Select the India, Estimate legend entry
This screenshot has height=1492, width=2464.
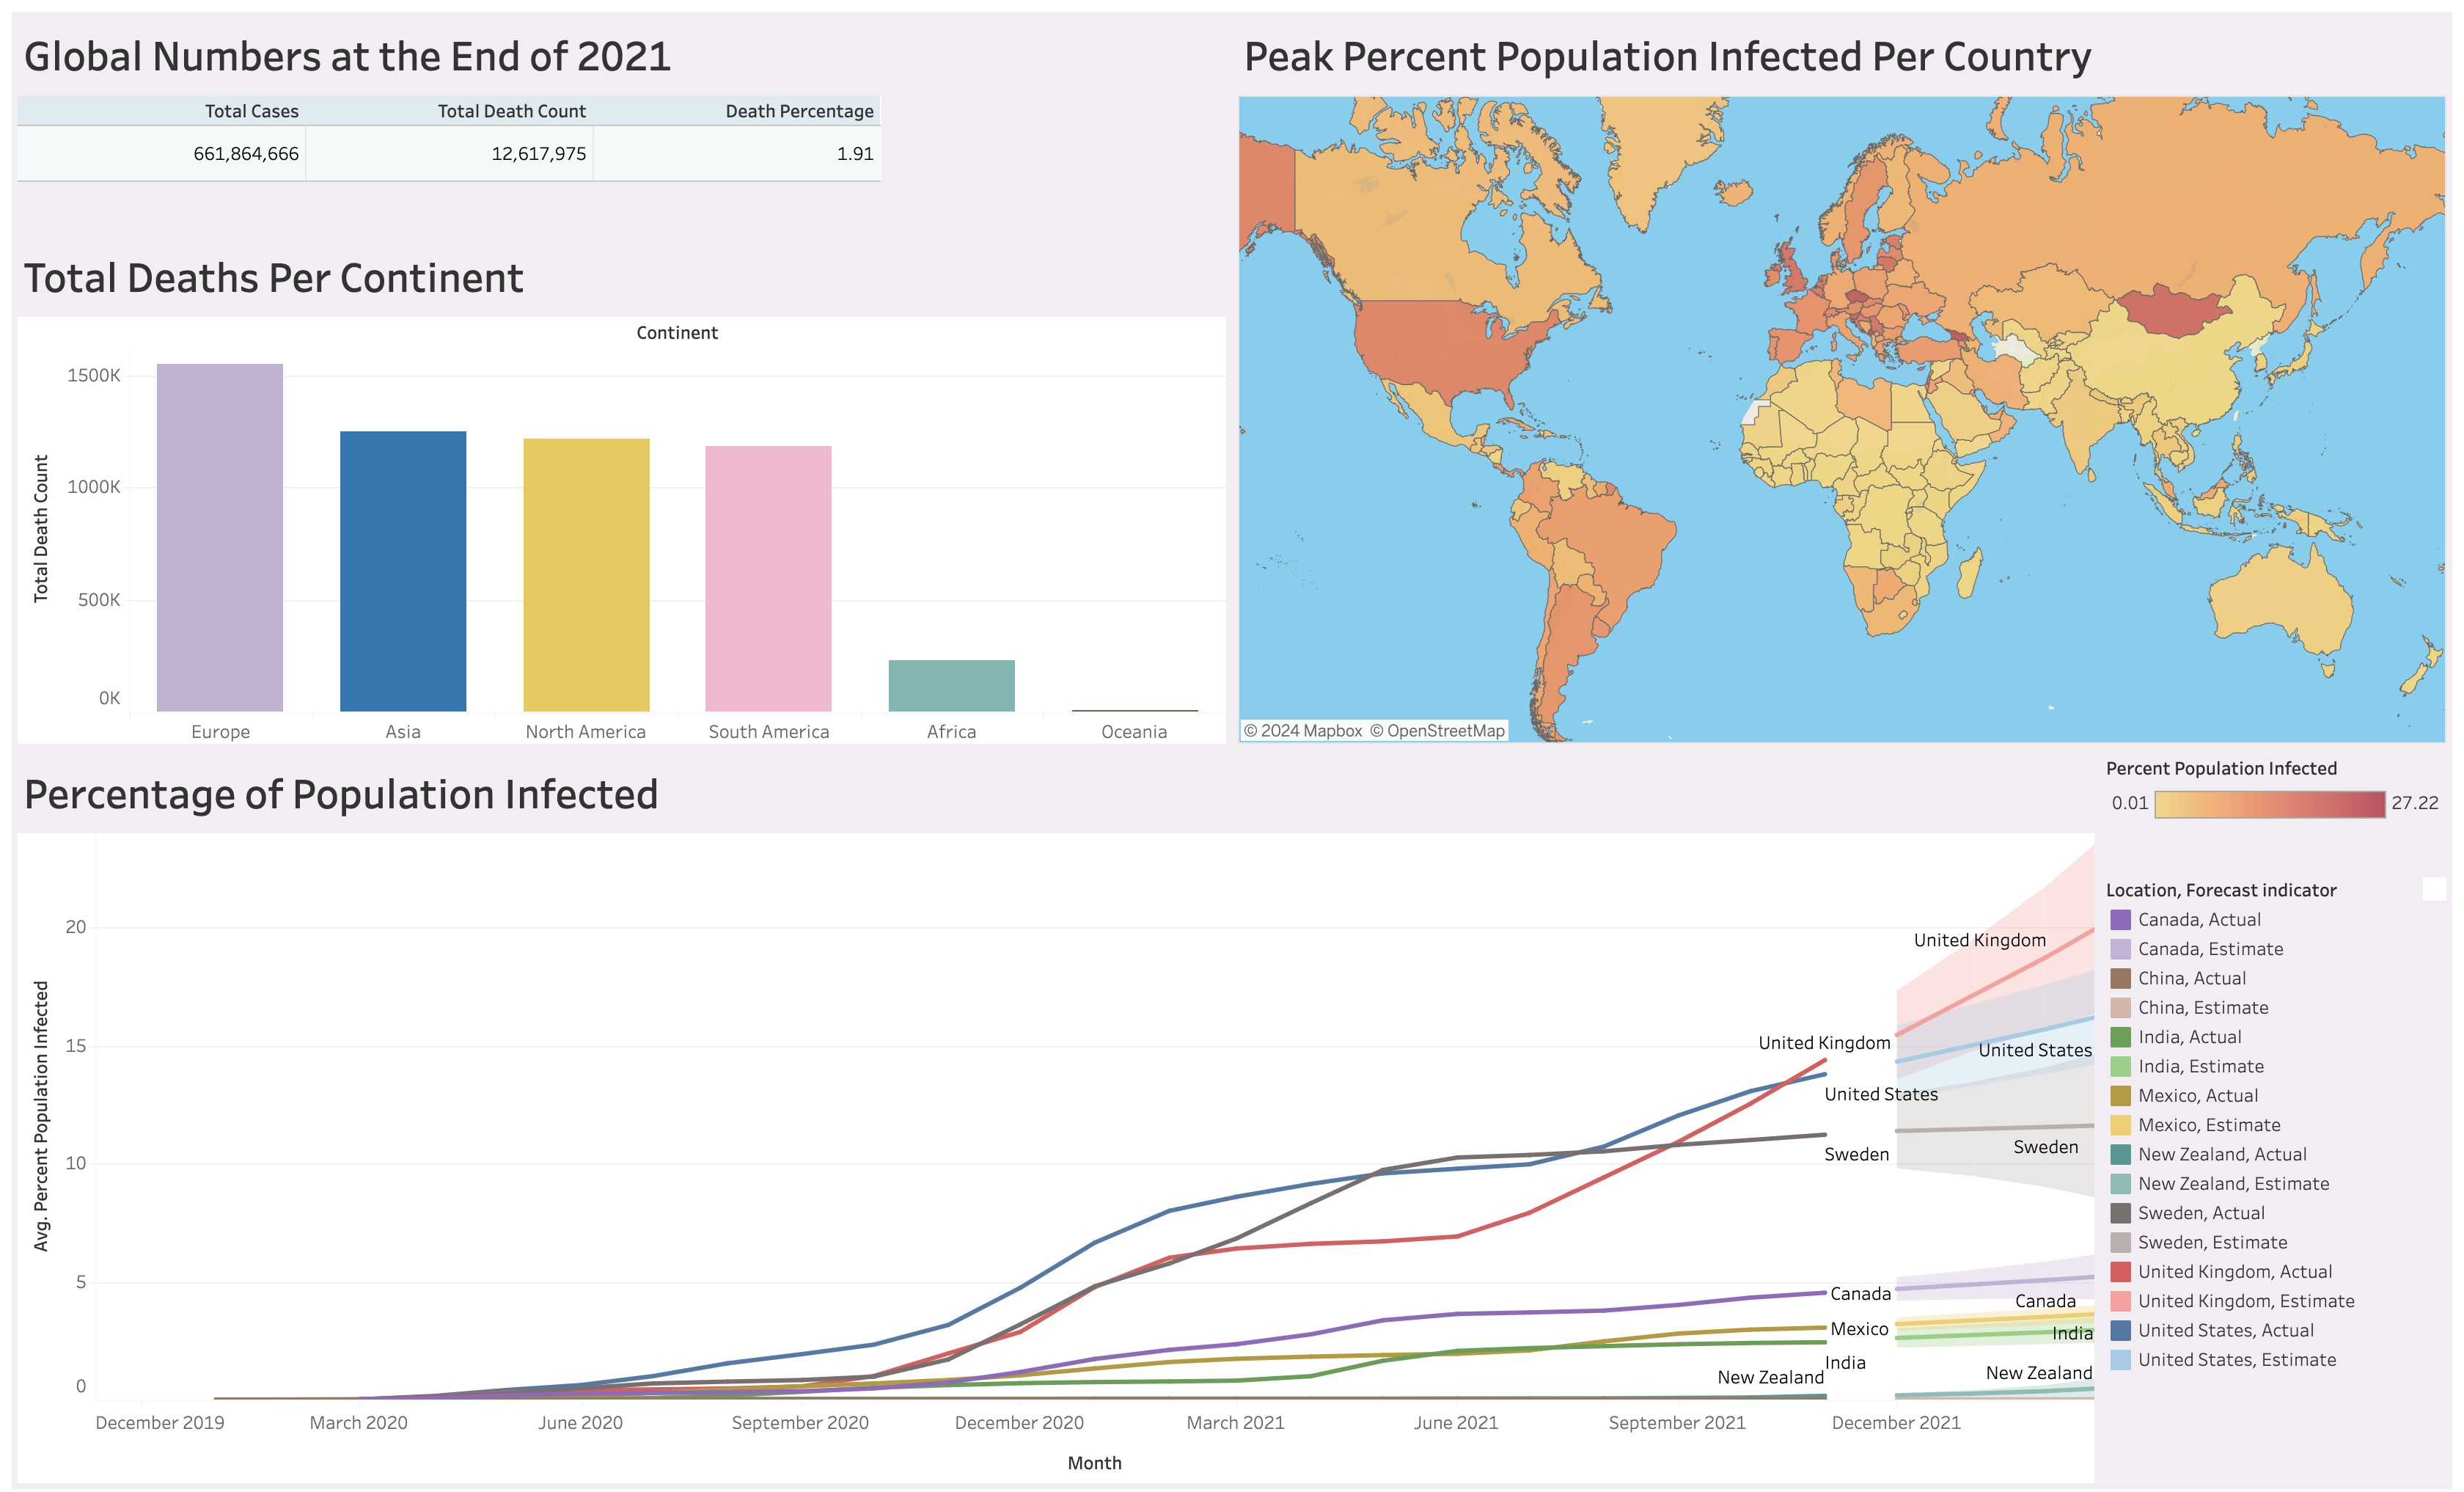tap(2200, 1066)
